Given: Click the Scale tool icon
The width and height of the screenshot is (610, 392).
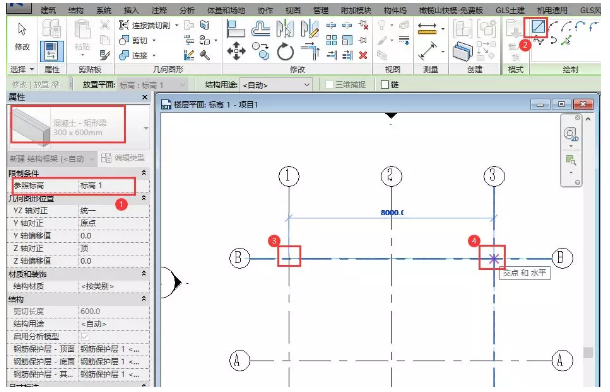Looking at the screenshot, I should [347, 40].
